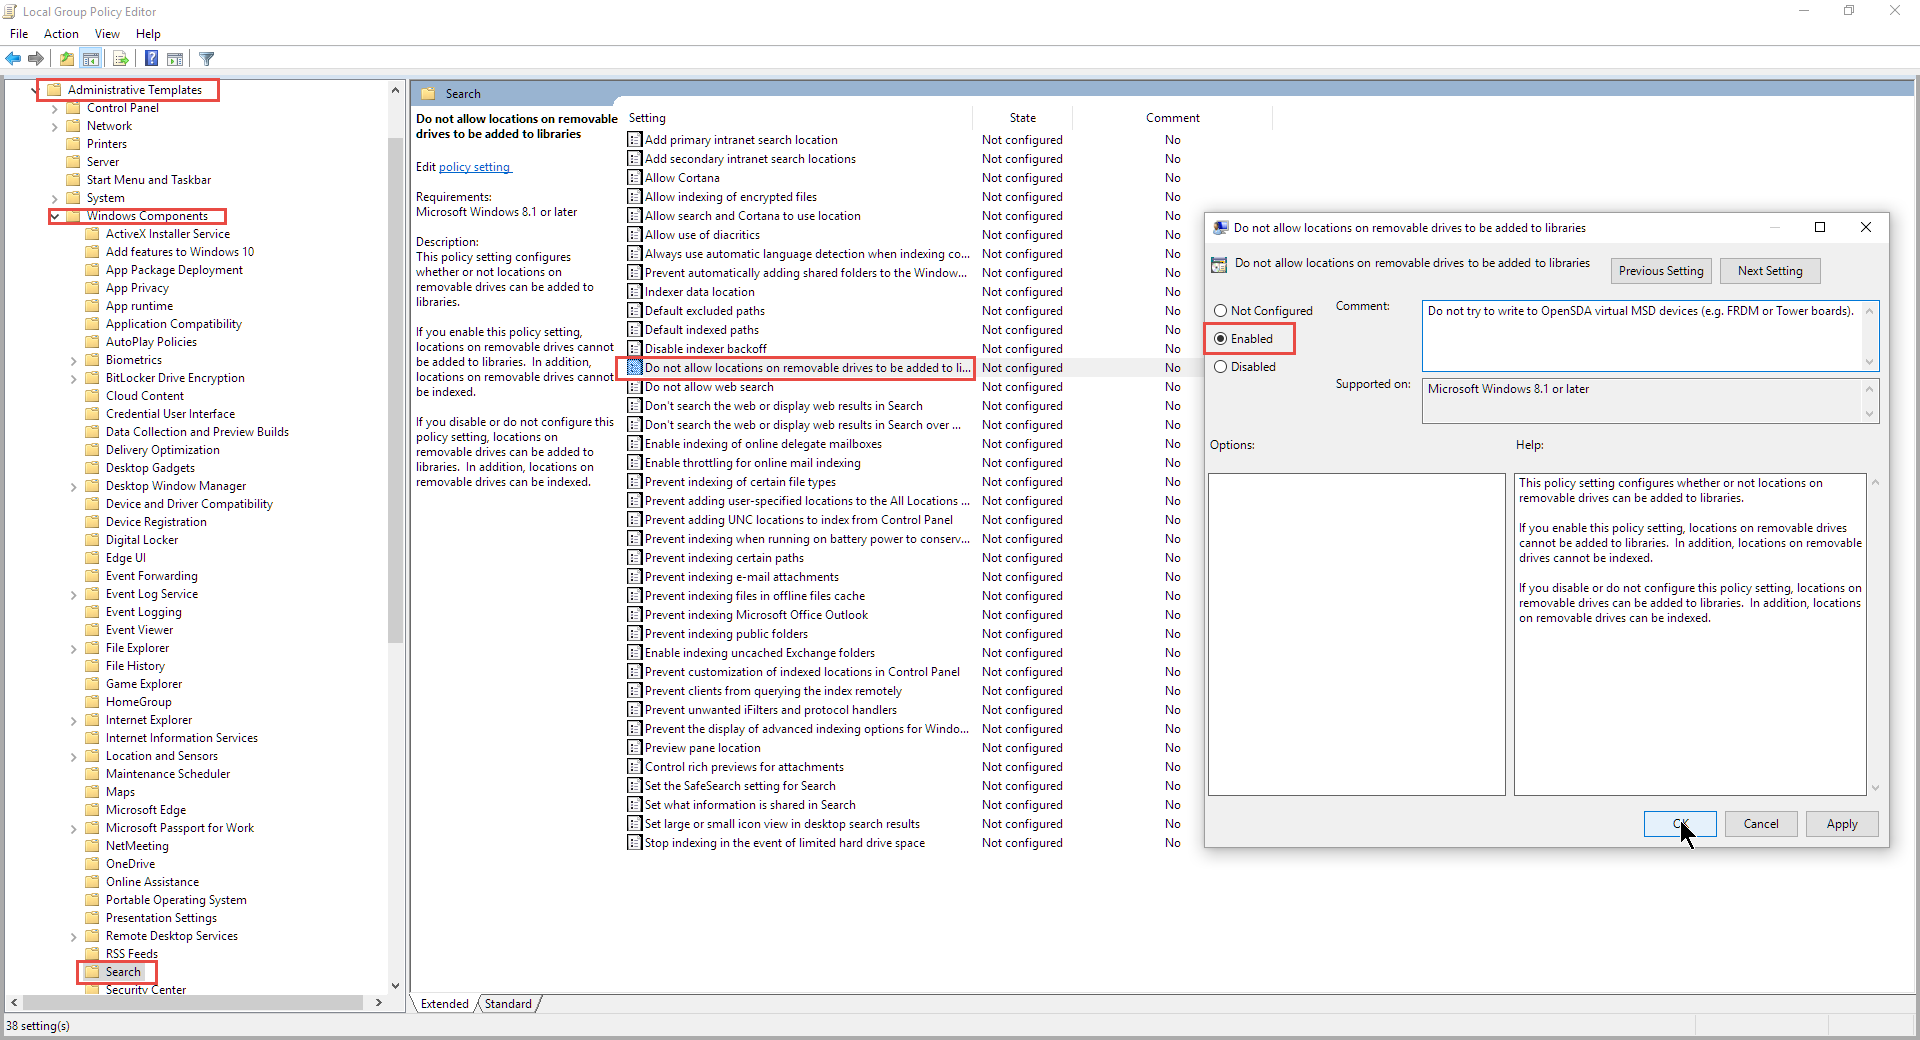This screenshot has width=1920, height=1040.
Task: Click the Forward arrow in toolbar
Action: (36, 59)
